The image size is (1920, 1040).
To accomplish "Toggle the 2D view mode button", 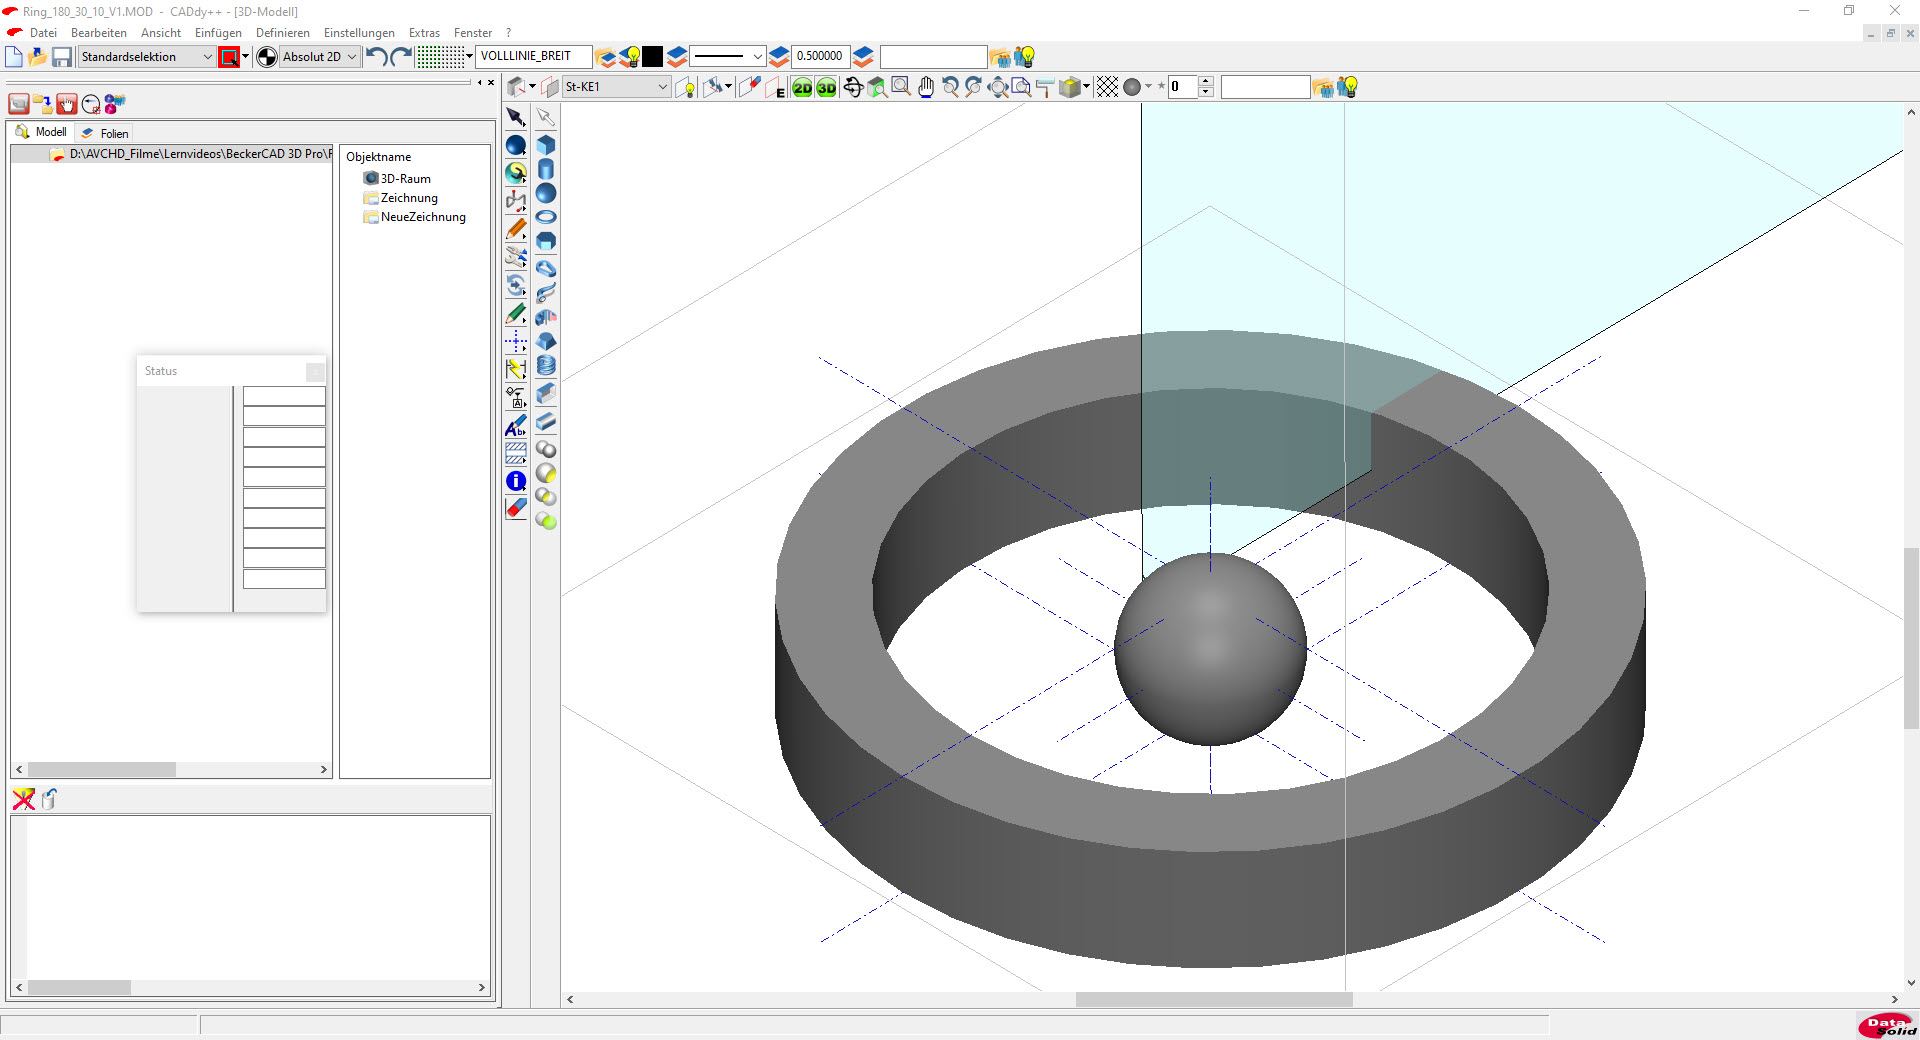I will pyautogui.click(x=802, y=88).
